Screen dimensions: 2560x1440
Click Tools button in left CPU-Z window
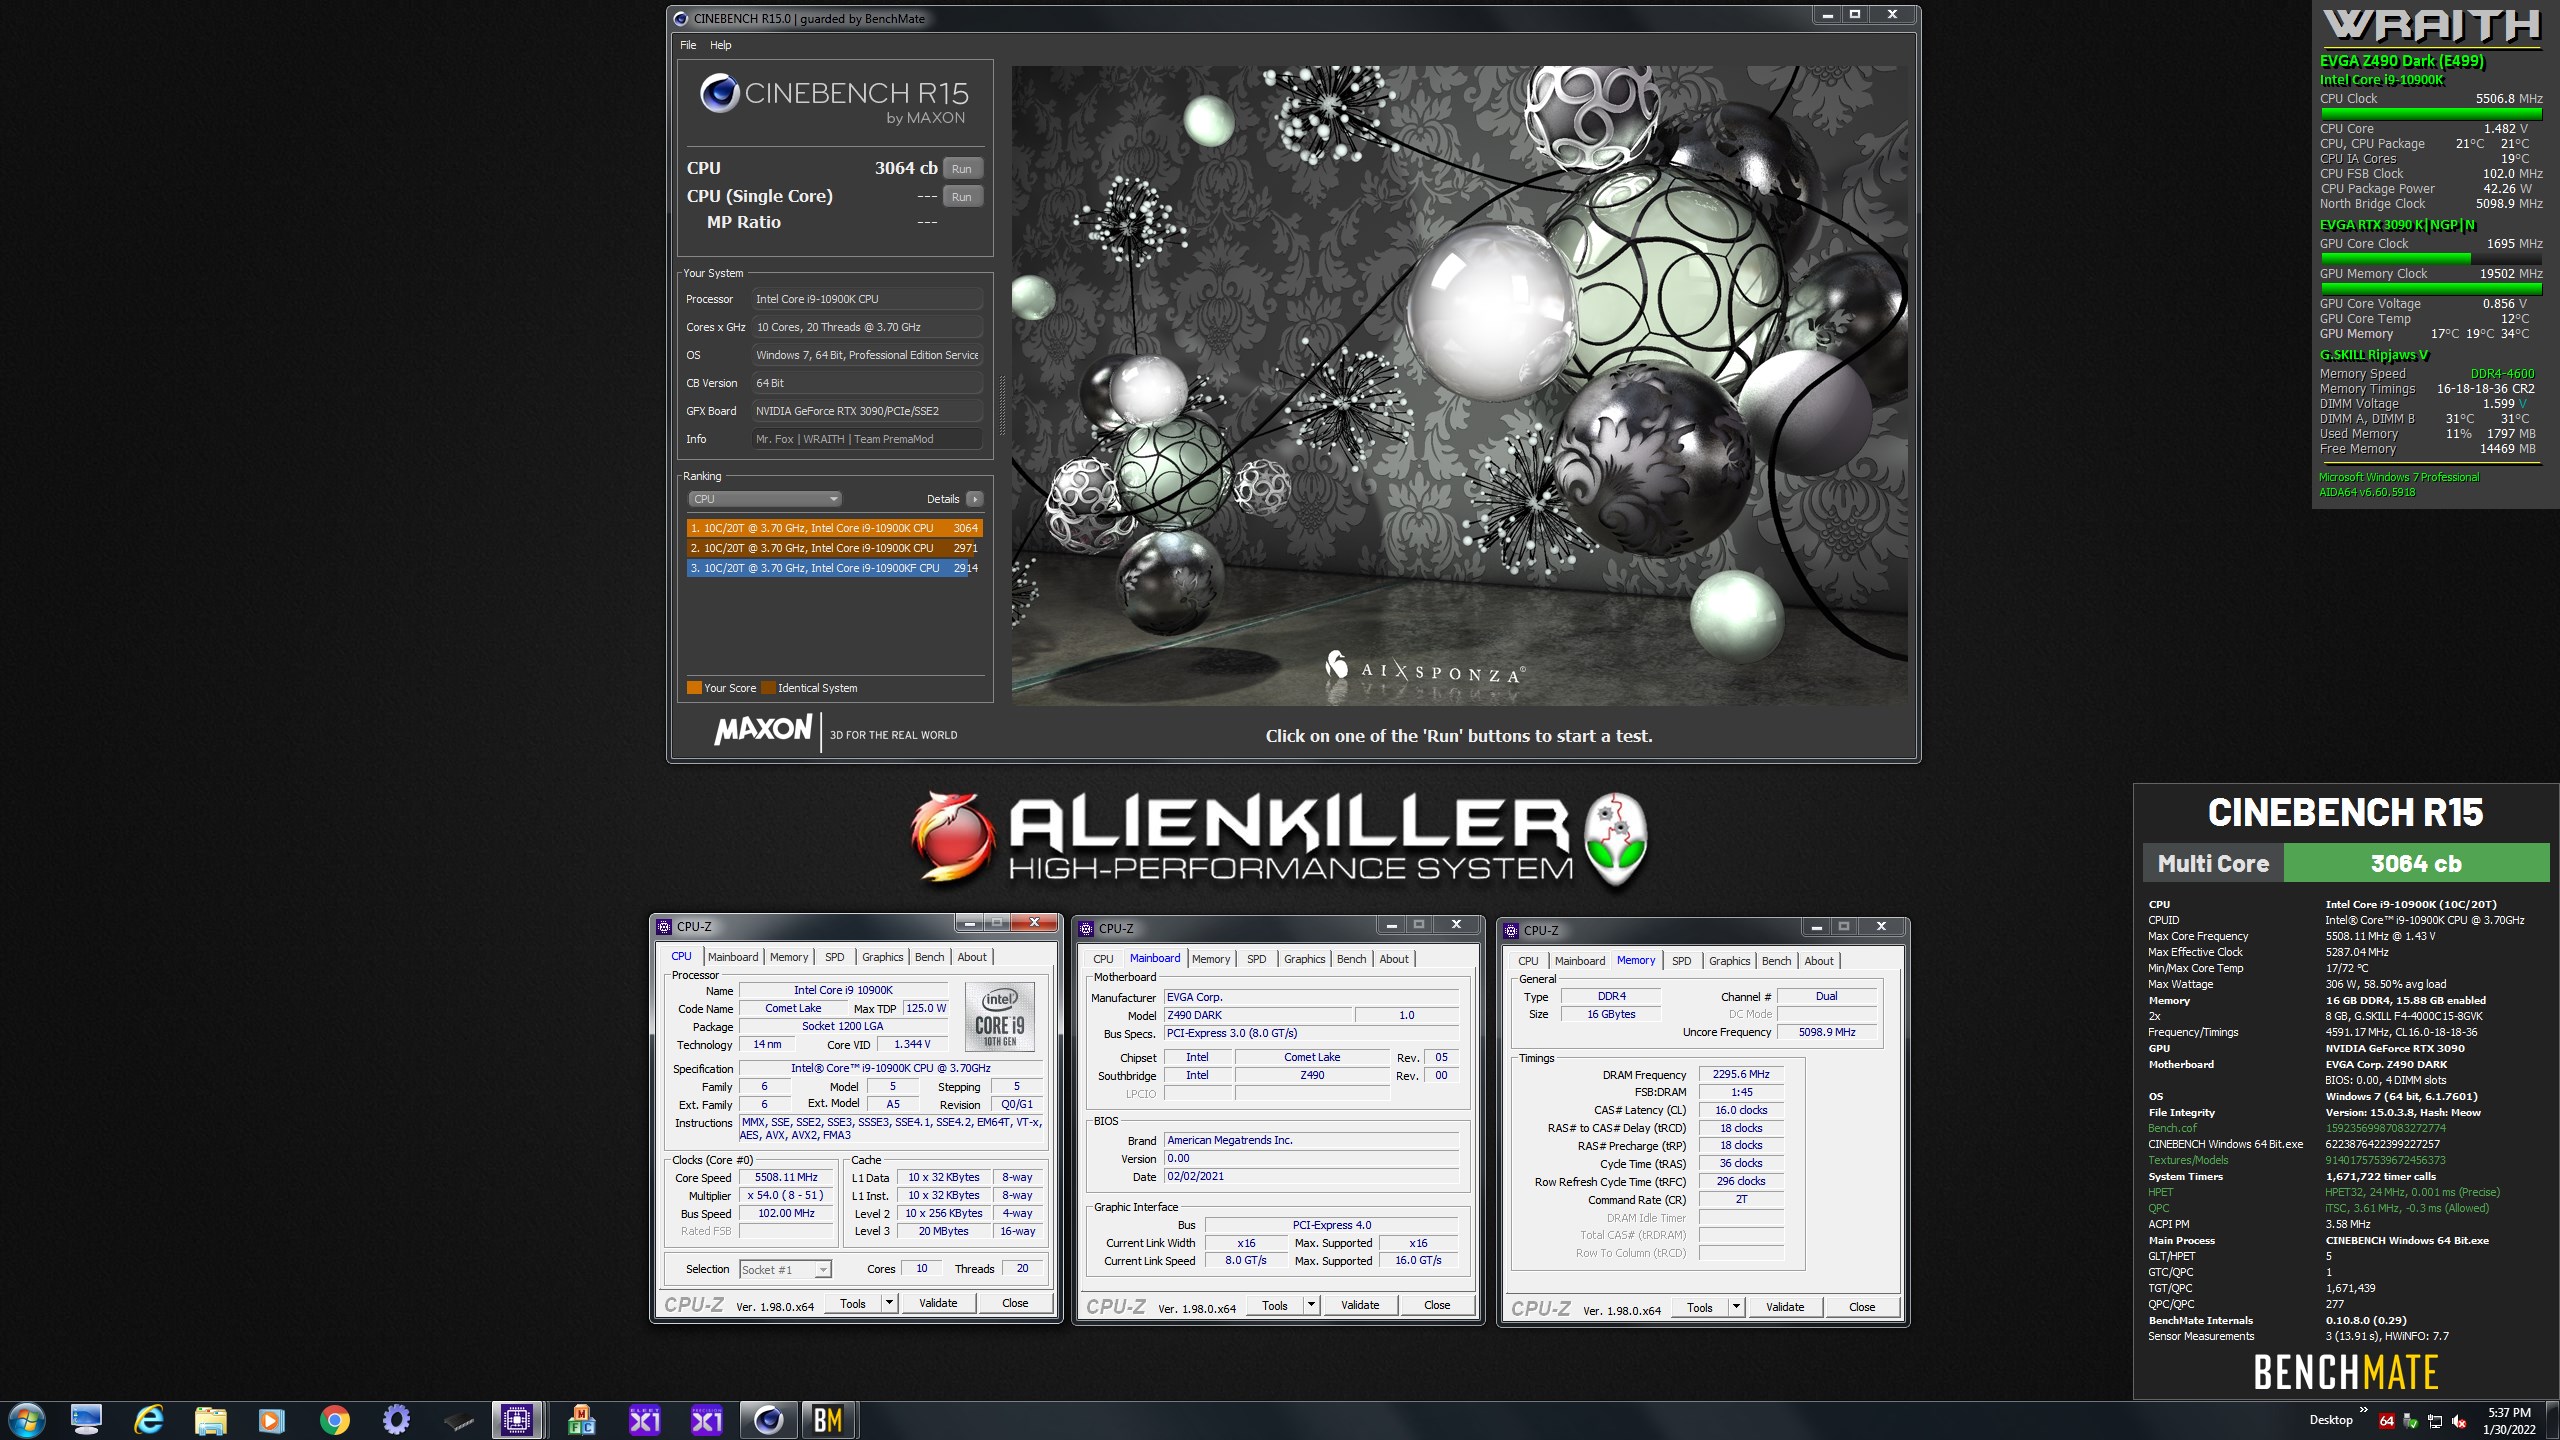853,1303
